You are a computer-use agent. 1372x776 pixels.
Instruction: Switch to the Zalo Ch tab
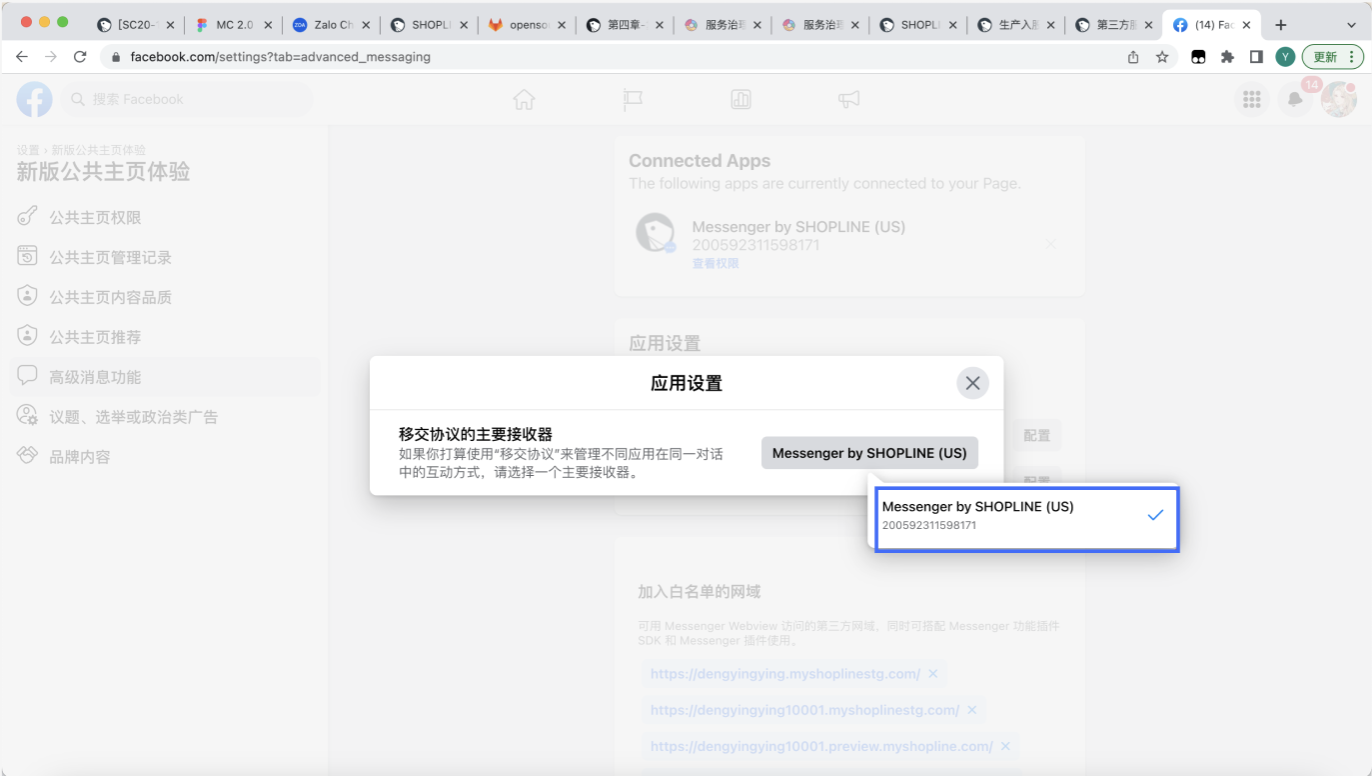(x=331, y=25)
